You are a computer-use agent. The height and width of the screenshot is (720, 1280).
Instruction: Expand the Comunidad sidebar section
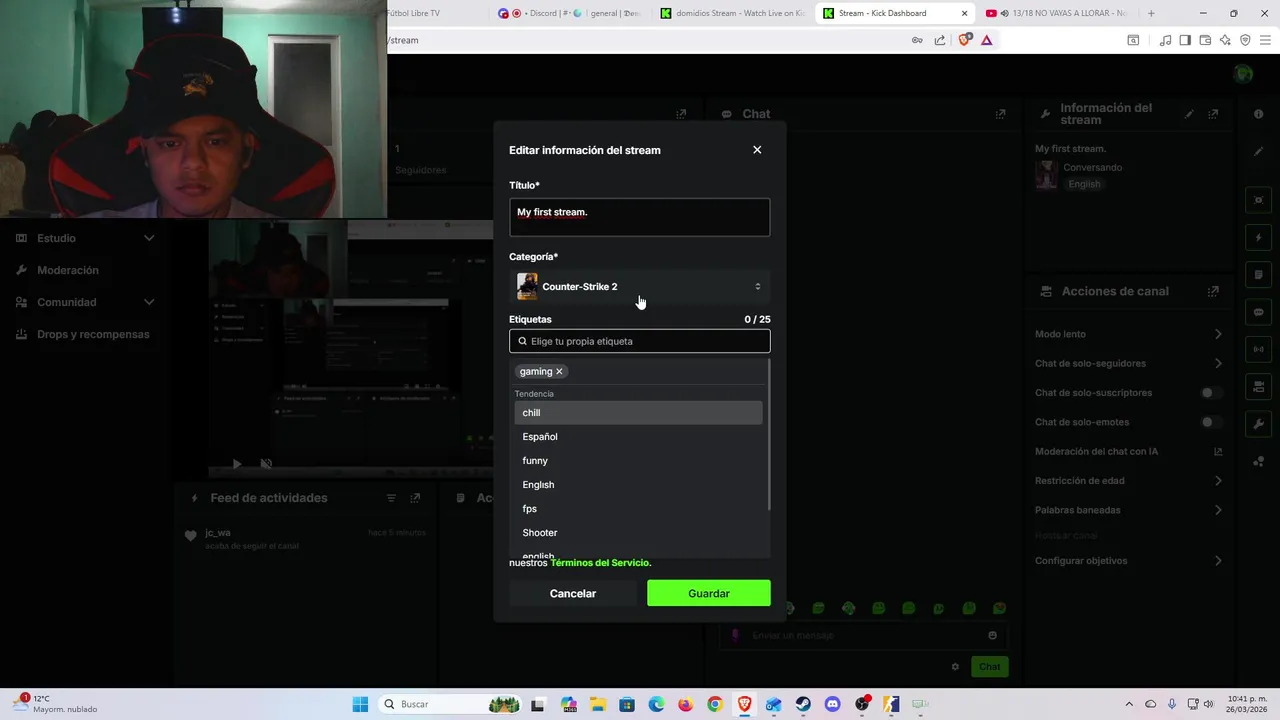85,302
